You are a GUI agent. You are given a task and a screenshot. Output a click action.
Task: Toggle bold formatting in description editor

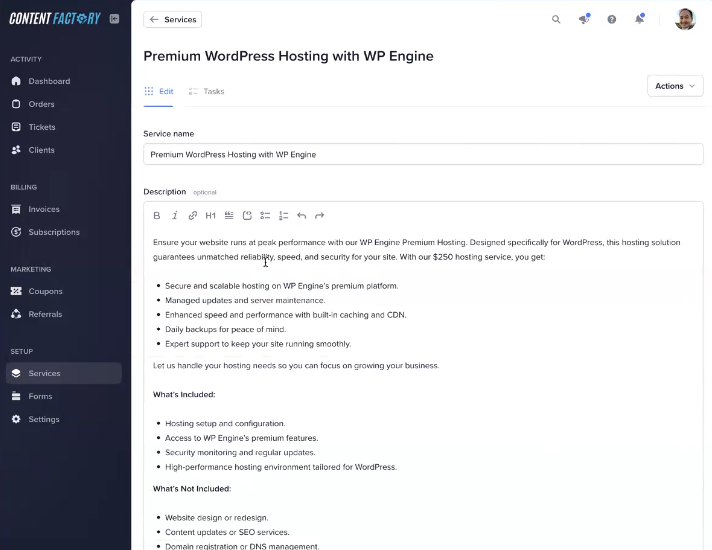tap(157, 216)
